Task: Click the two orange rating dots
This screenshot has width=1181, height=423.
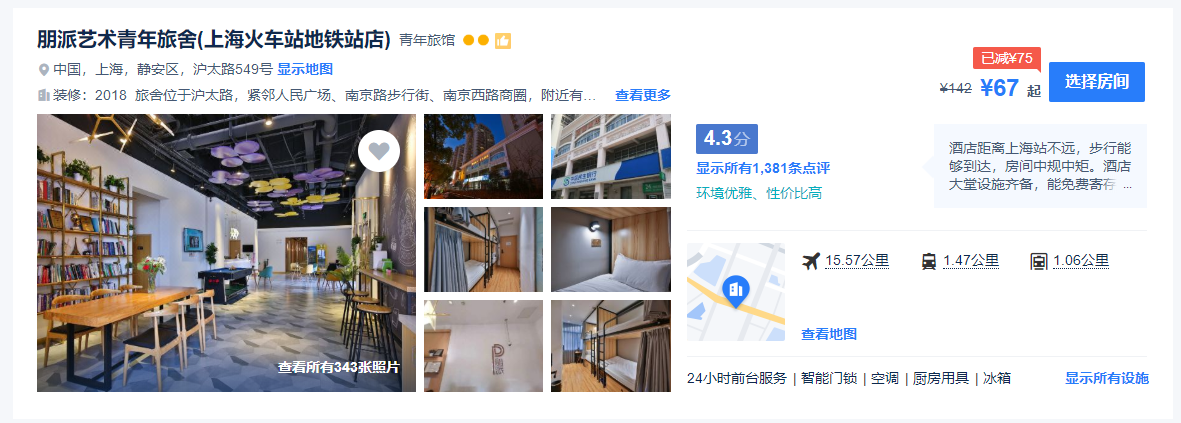Action: [x=476, y=41]
